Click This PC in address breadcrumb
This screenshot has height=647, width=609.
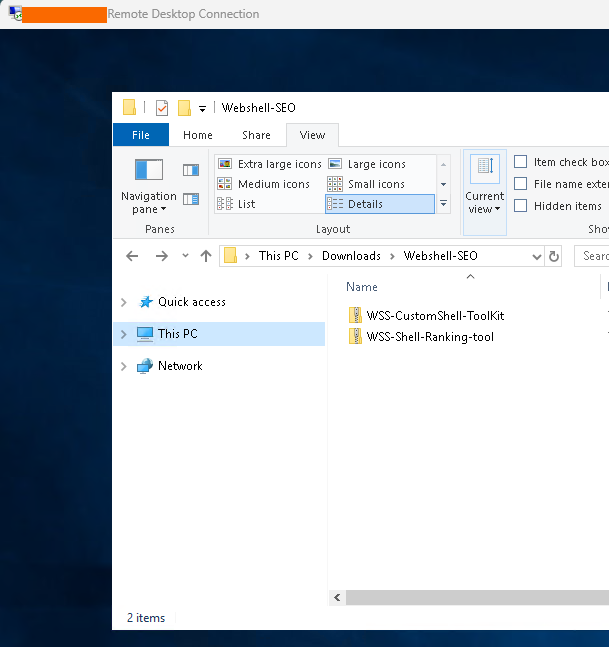click(279, 256)
